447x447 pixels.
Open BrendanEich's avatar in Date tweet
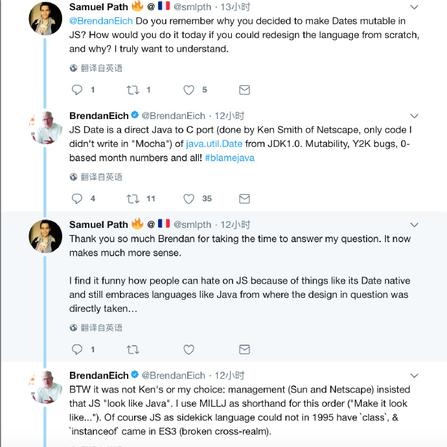point(46,128)
